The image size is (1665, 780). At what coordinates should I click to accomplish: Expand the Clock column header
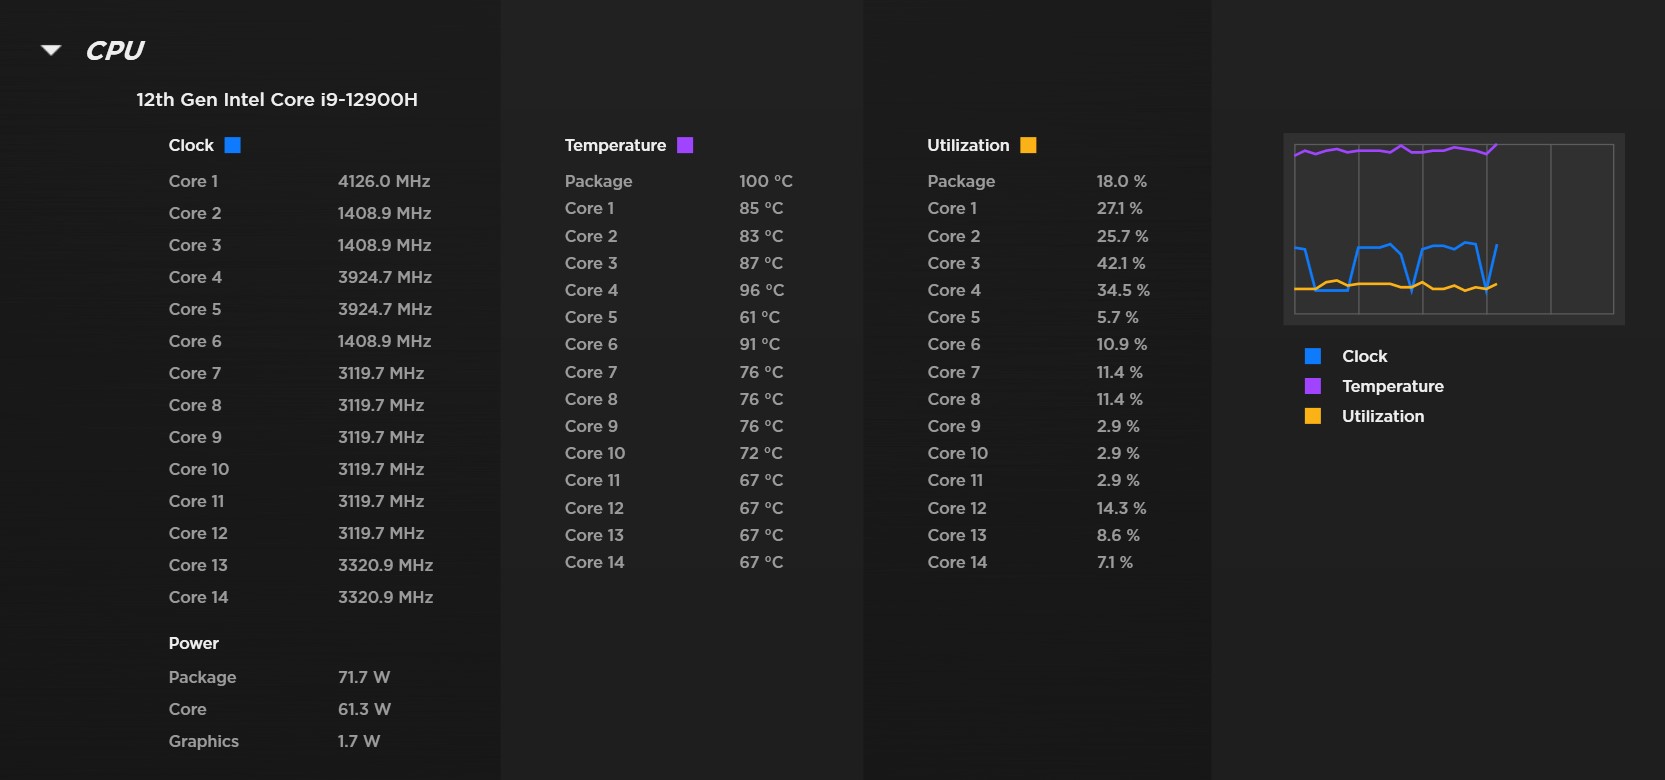coord(190,144)
